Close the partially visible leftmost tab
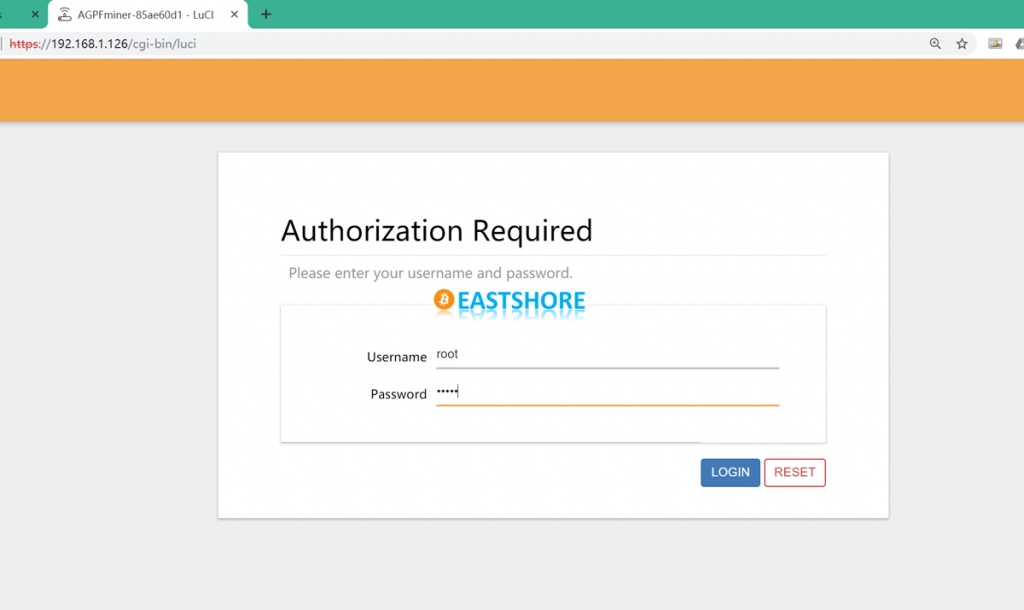This screenshot has height=610, width=1024. click(35, 15)
